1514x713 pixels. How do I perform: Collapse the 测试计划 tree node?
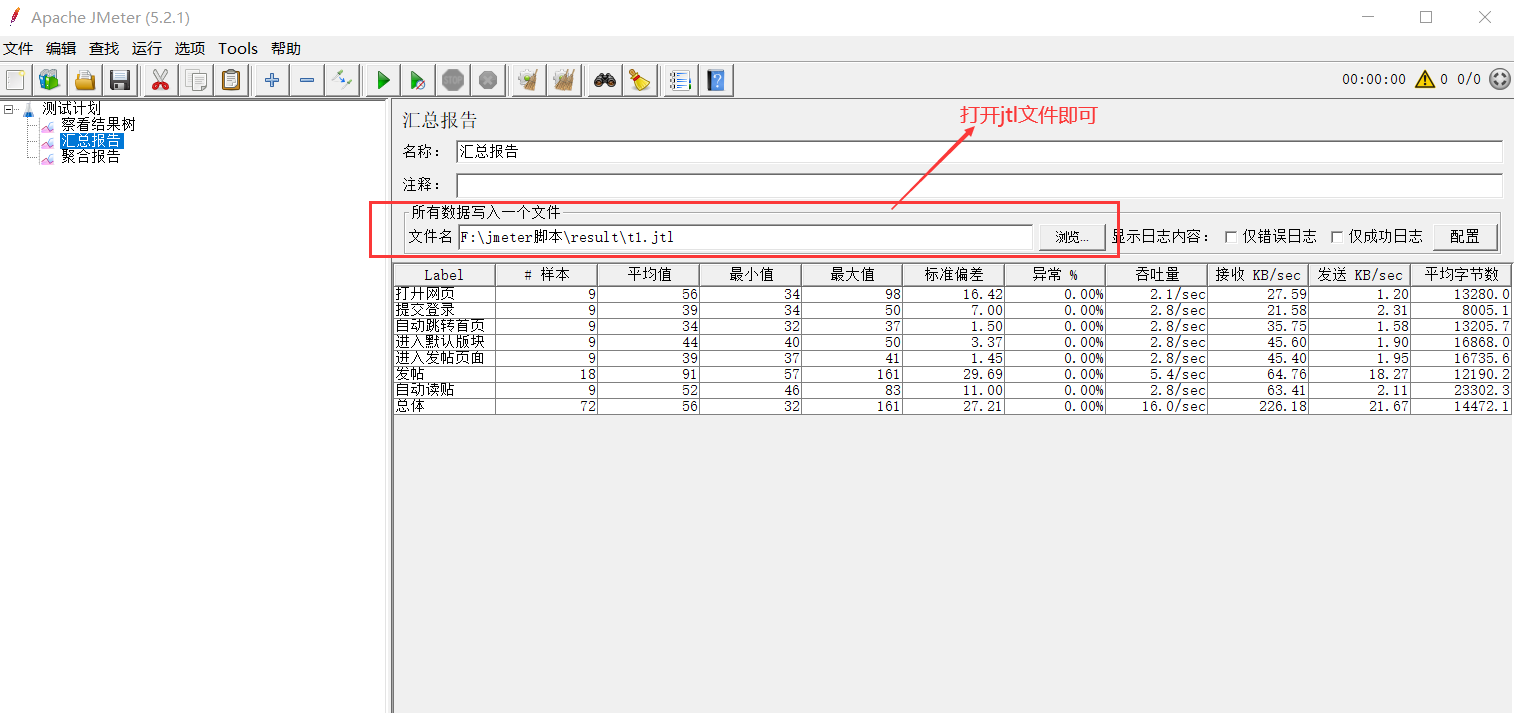coord(8,109)
